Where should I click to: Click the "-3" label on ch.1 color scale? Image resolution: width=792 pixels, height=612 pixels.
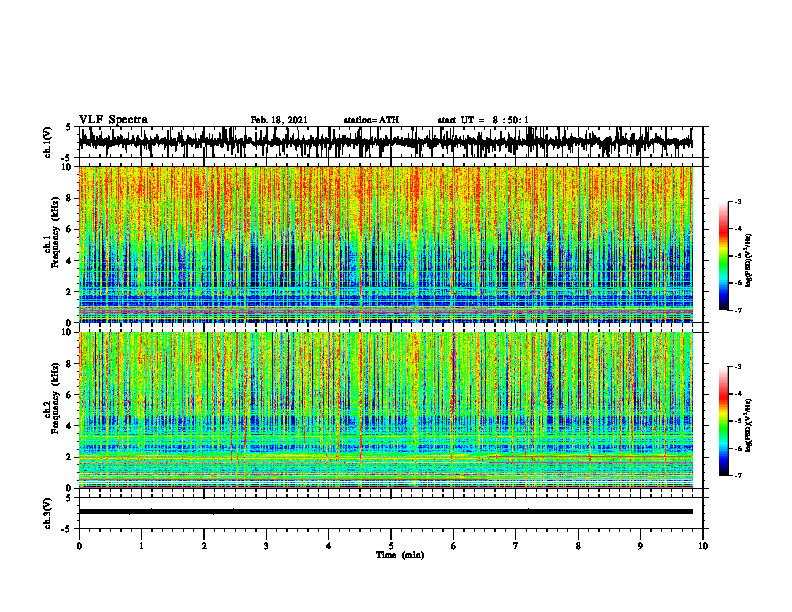(x=738, y=201)
